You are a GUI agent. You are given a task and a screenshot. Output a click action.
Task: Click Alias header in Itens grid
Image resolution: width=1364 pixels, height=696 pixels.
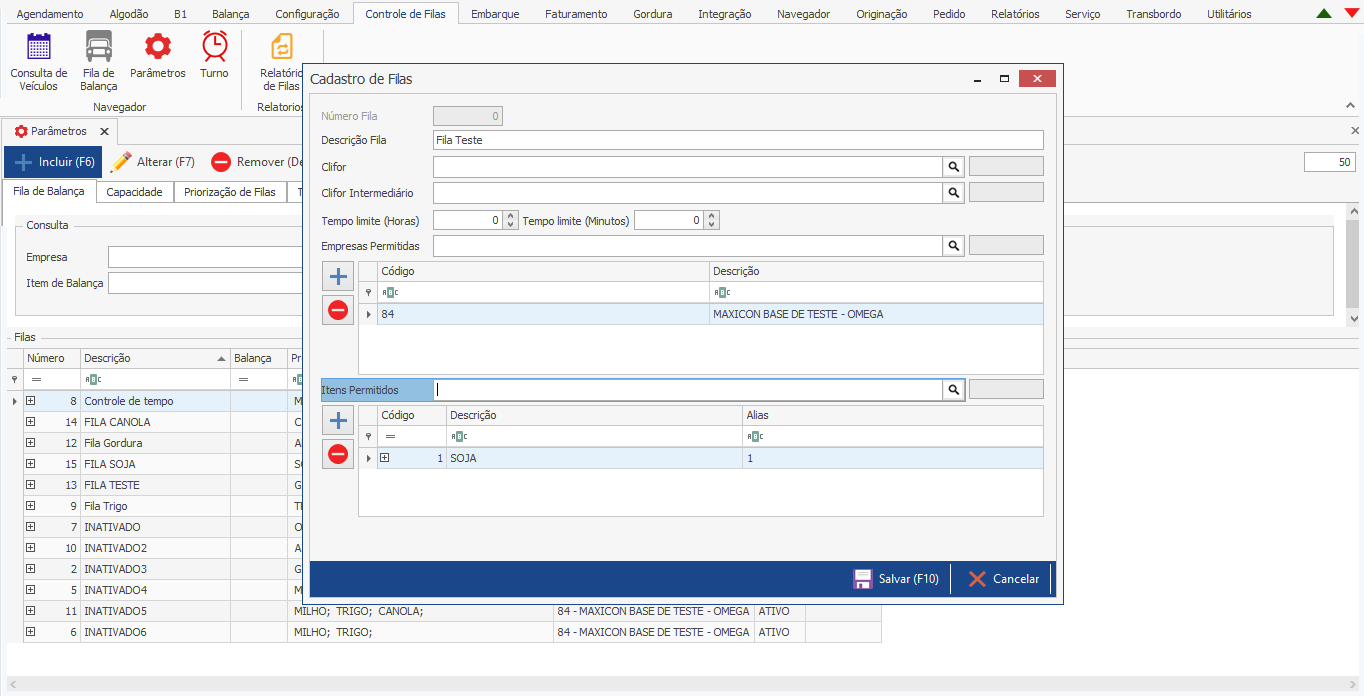[x=893, y=415]
